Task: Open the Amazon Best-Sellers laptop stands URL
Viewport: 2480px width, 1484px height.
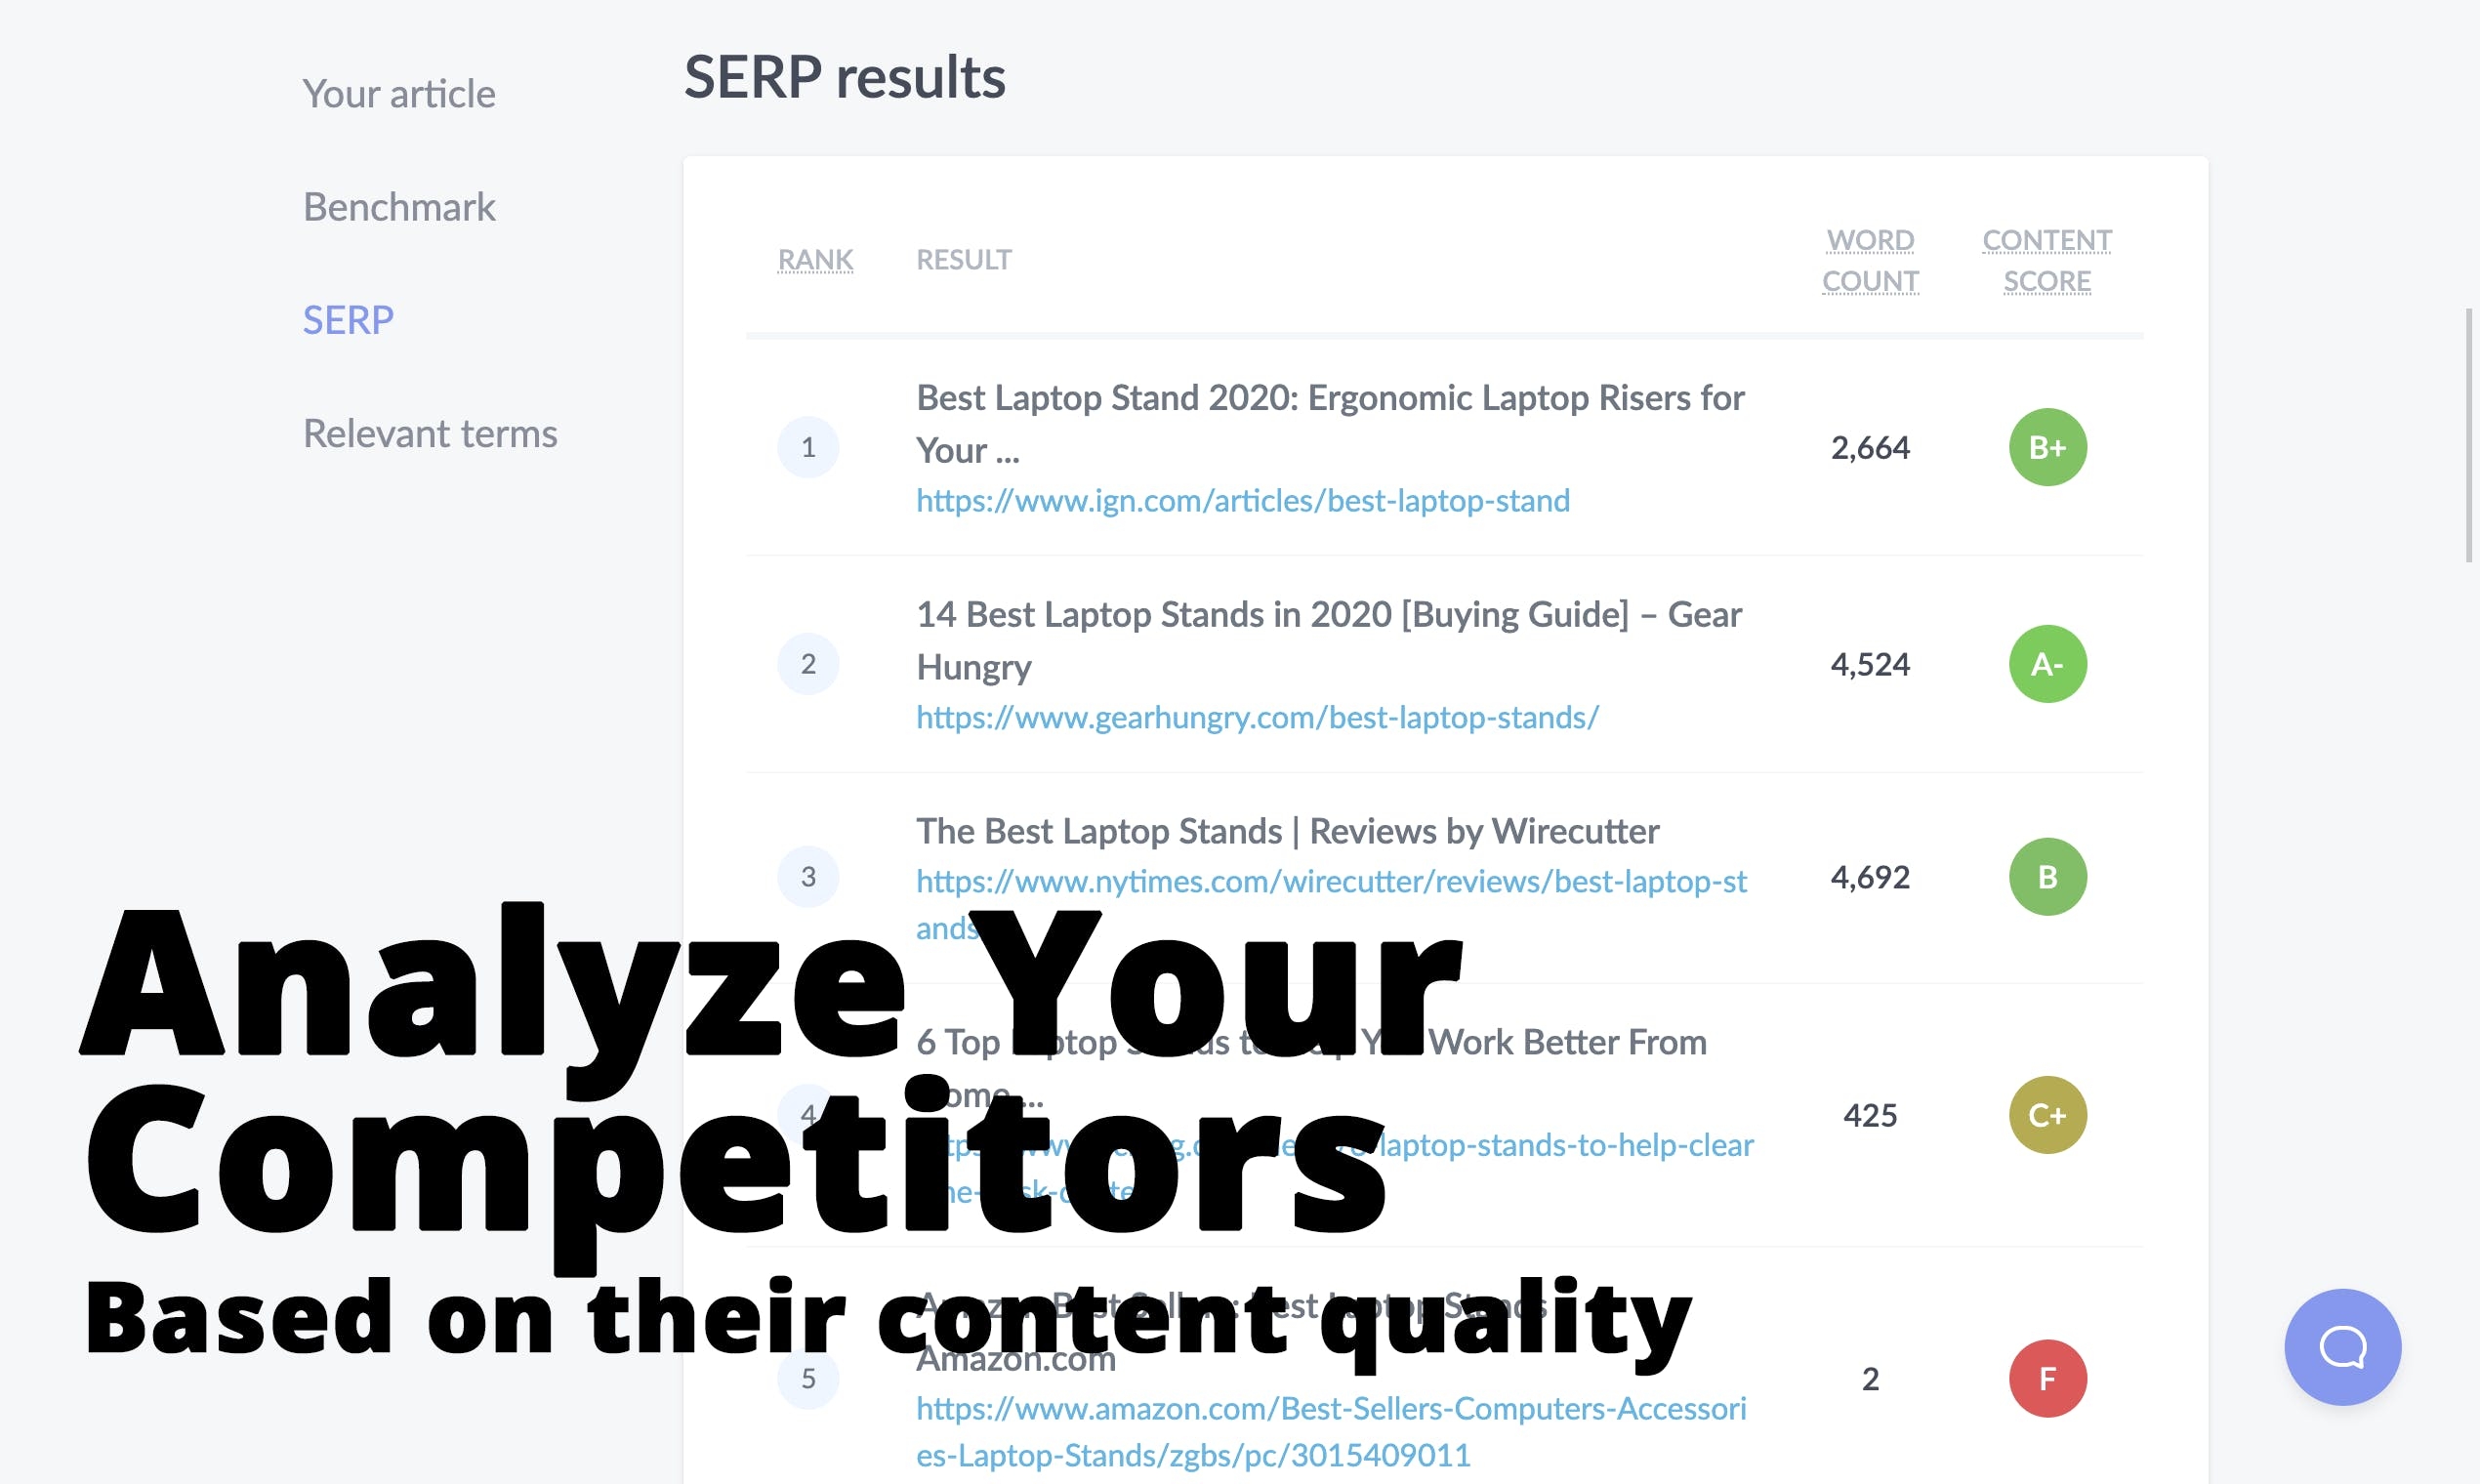Action: click(1331, 1431)
